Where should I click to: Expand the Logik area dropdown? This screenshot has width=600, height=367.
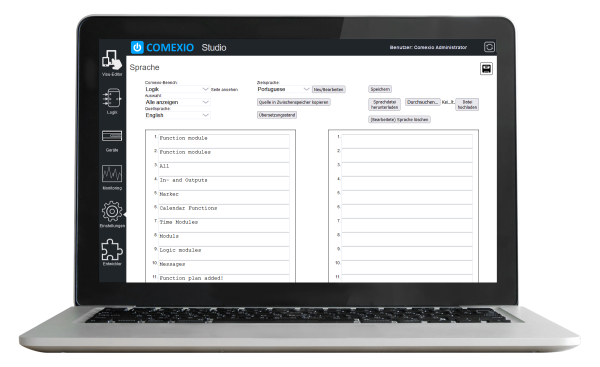point(177,89)
